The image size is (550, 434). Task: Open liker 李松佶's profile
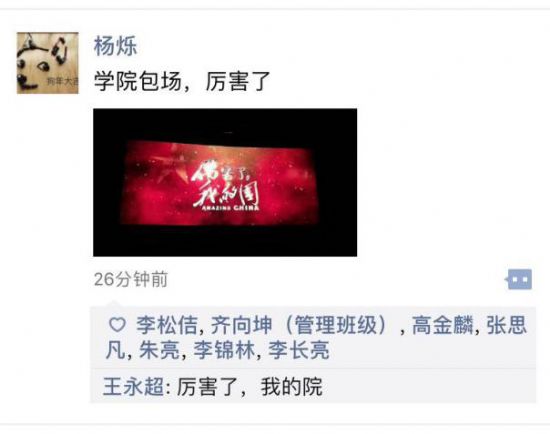pyautogui.click(x=167, y=325)
